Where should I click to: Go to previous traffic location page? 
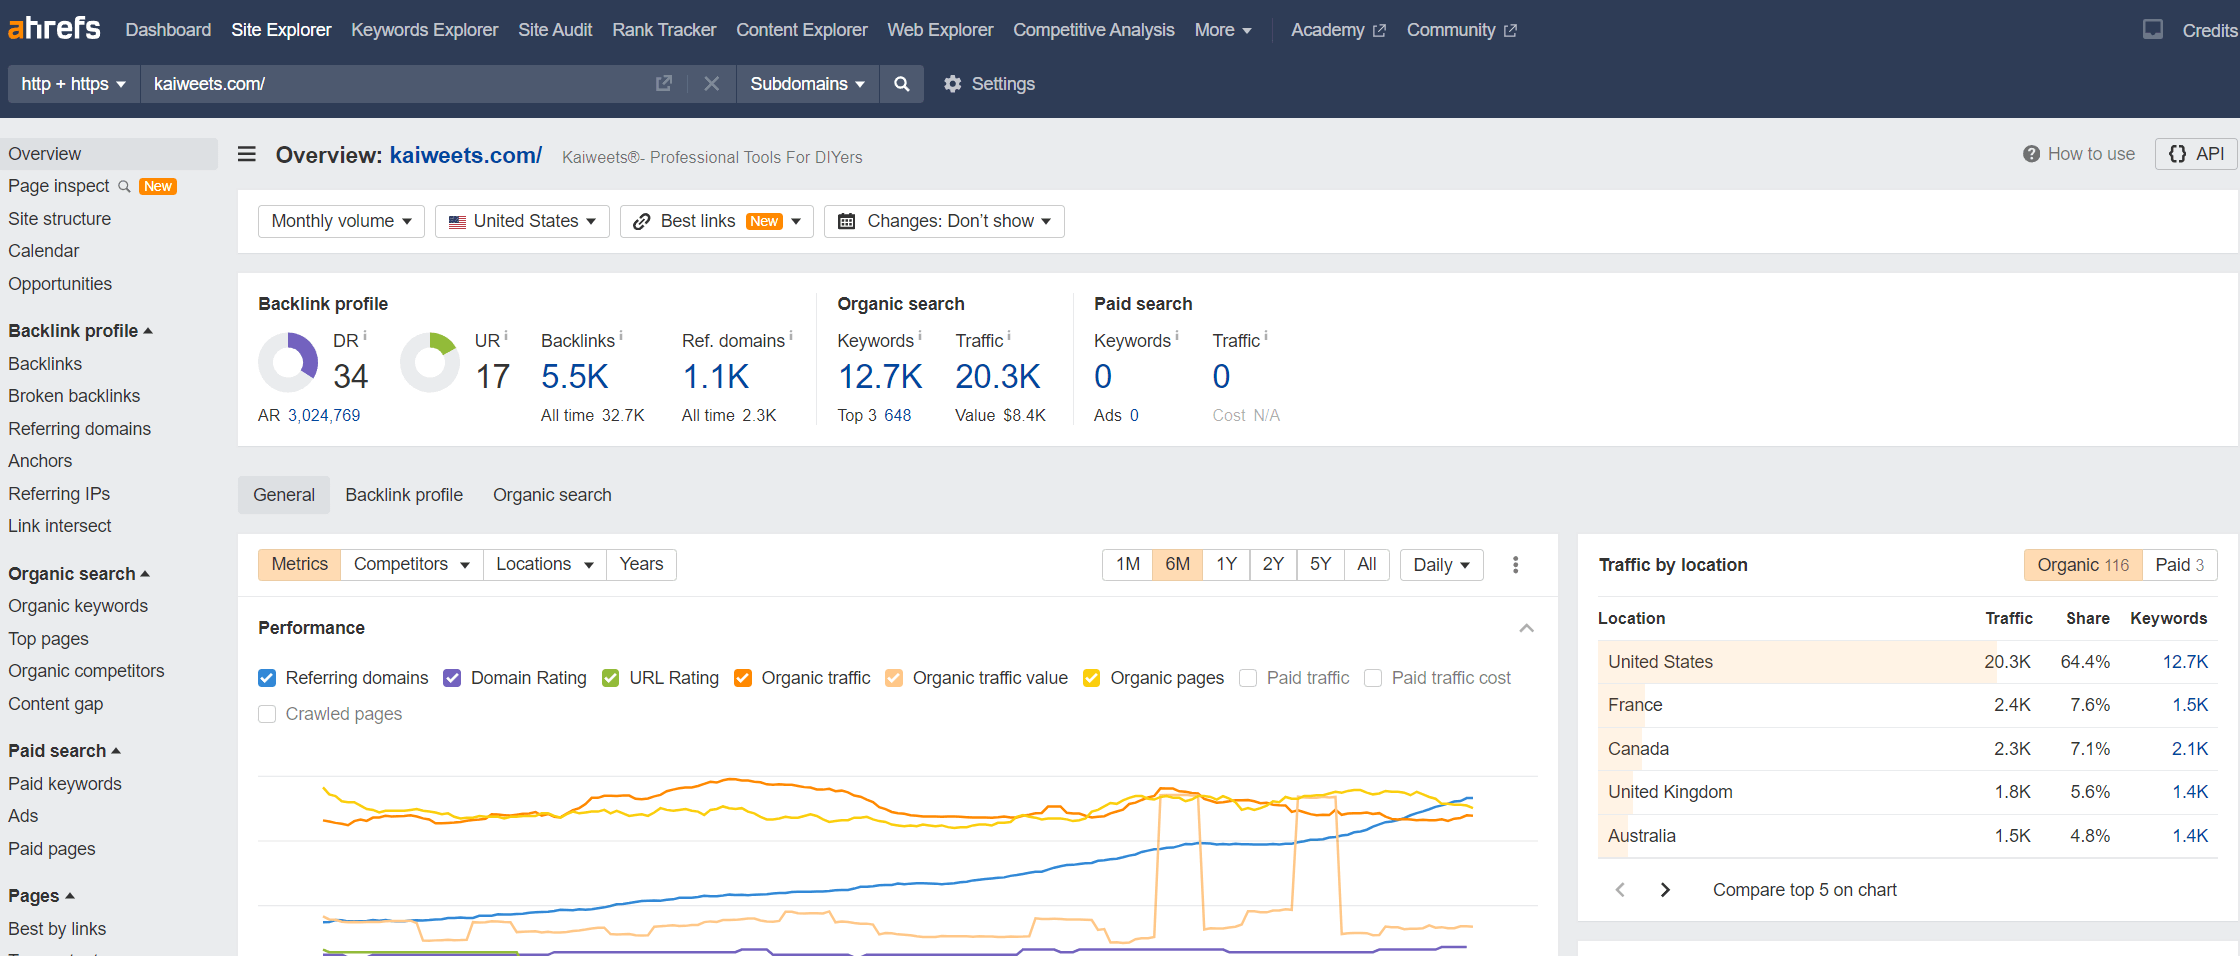tap(1620, 890)
